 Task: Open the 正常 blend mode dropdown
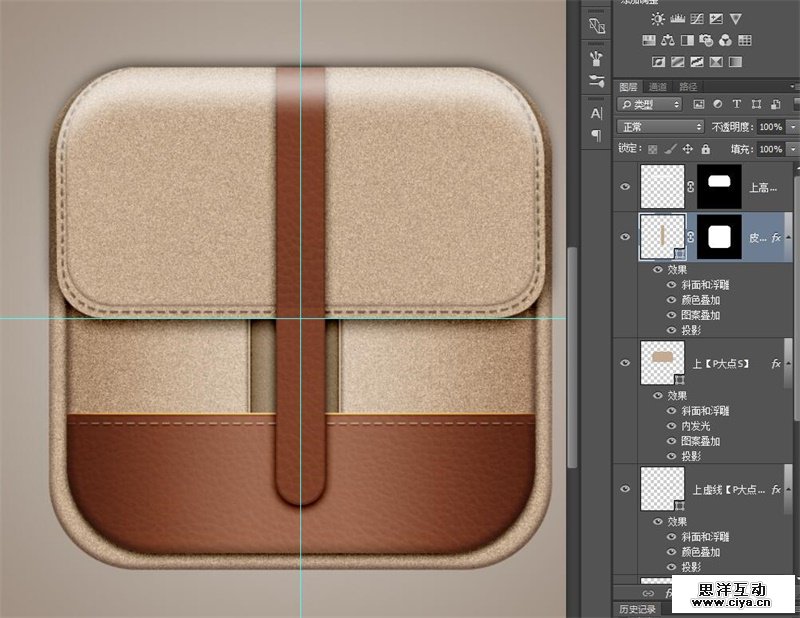pyautogui.click(x=660, y=127)
